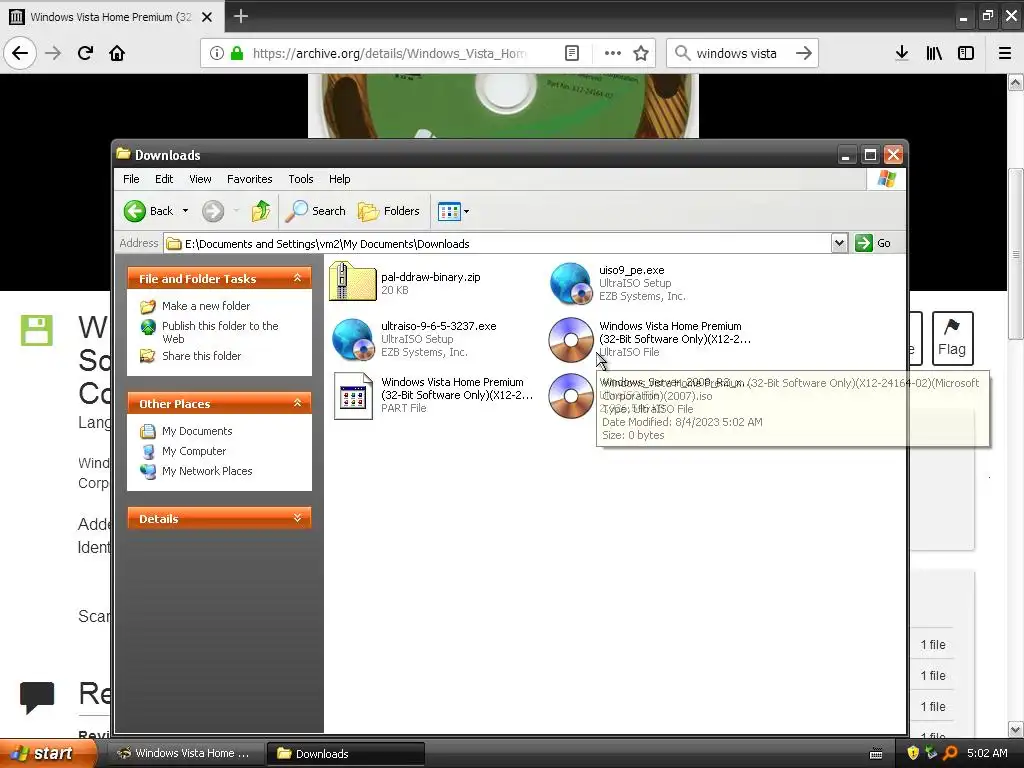Collapse the File and Folder Tasks panel
Screen dimensions: 1024x768
297,278
